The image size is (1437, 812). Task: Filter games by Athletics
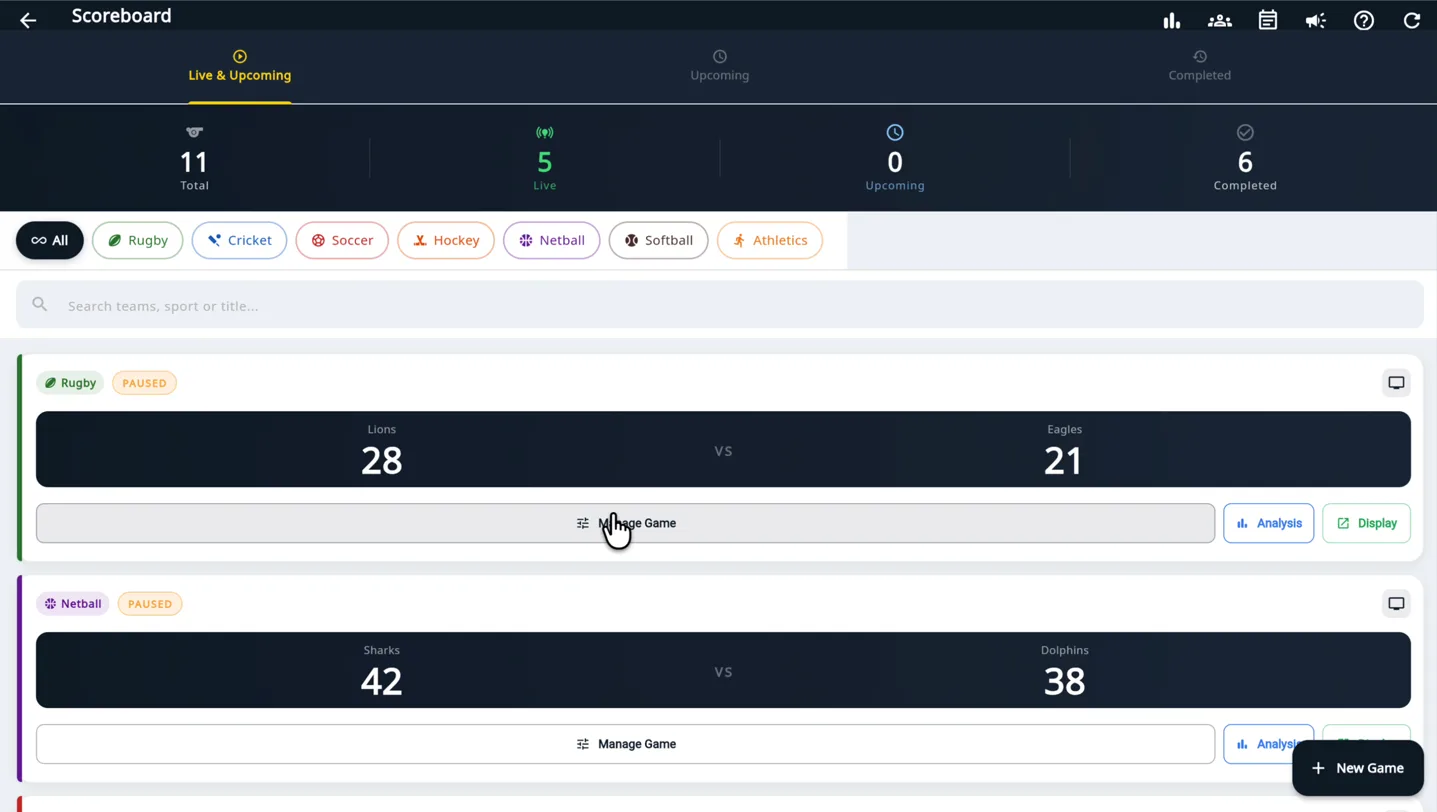click(x=770, y=240)
